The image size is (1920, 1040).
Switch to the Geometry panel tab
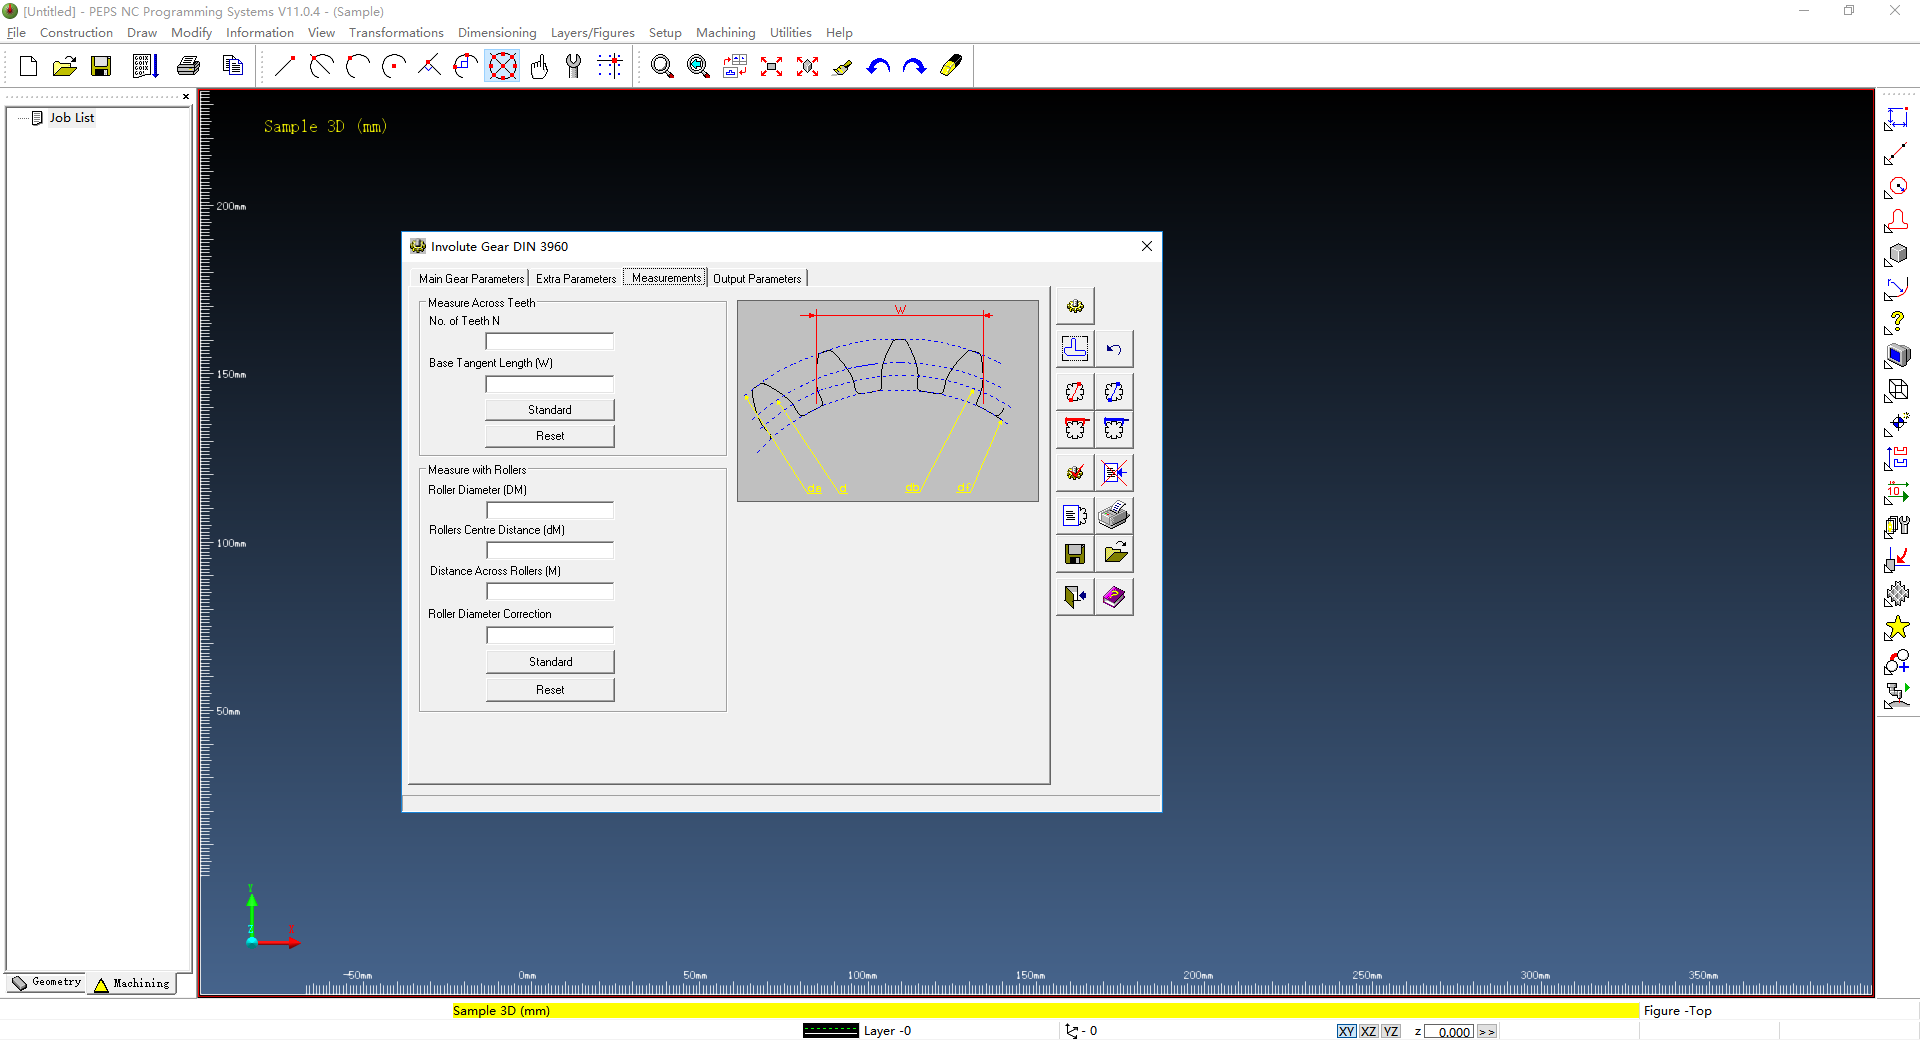click(x=46, y=983)
